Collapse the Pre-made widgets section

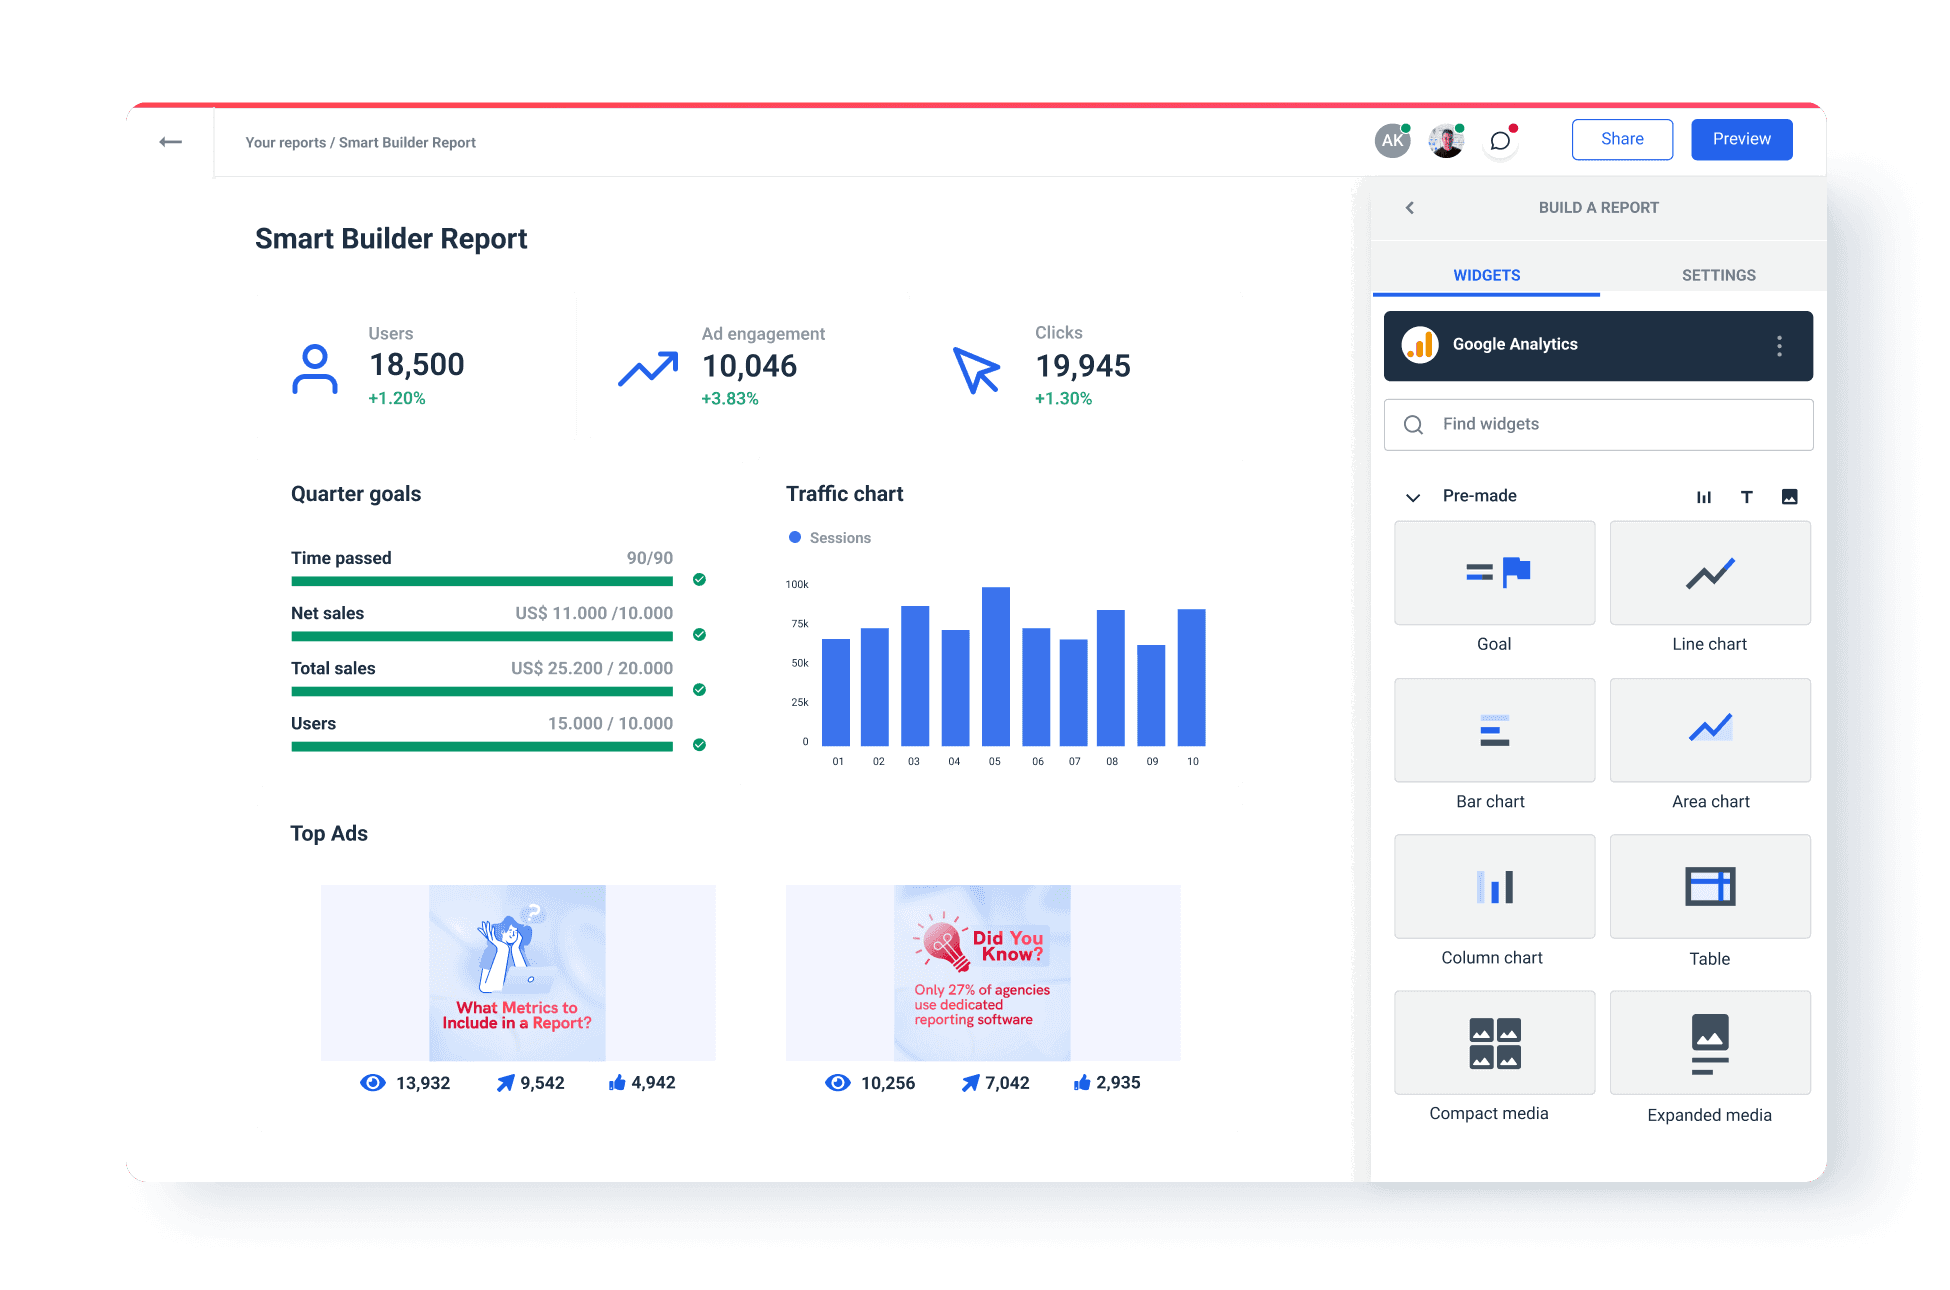1412,496
